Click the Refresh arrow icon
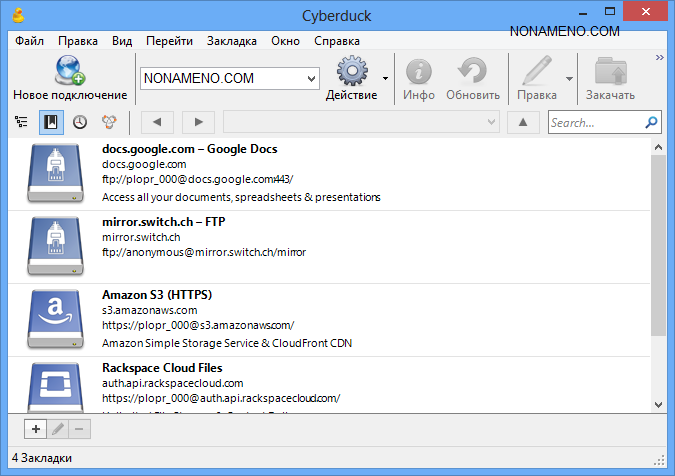The height and width of the screenshot is (476, 675). pyautogui.click(x=472, y=72)
